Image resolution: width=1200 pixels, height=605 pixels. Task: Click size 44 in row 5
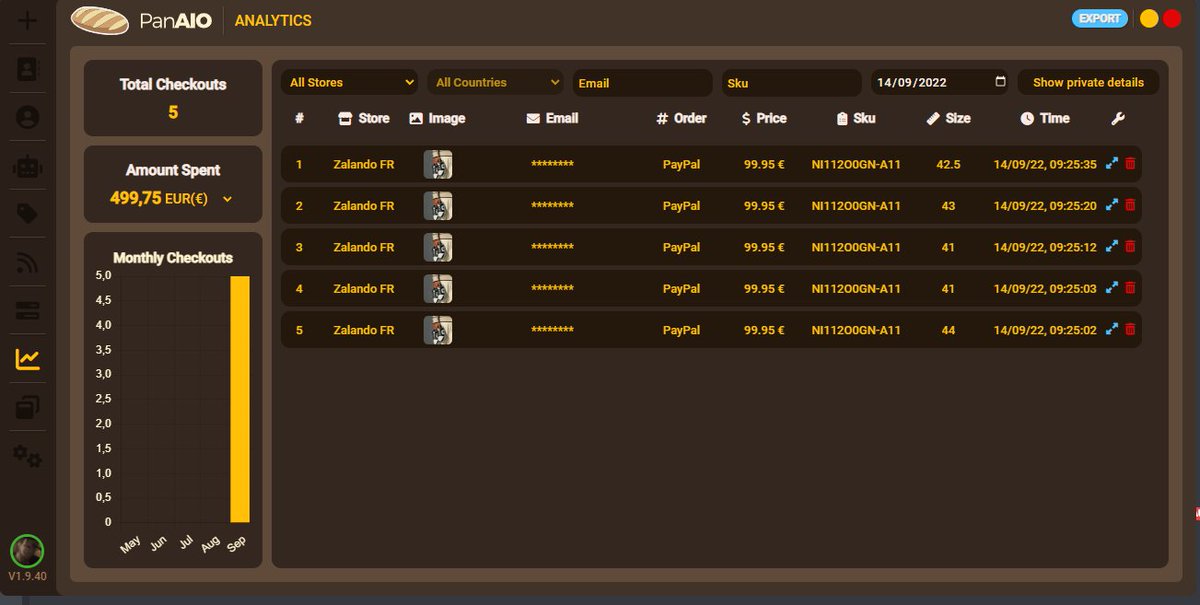948,330
